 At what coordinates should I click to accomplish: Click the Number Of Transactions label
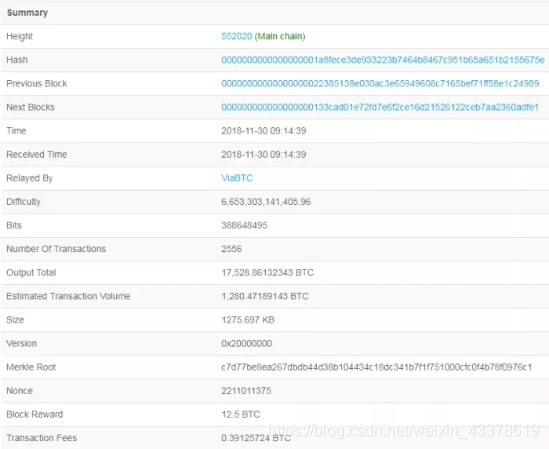click(x=56, y=249)
